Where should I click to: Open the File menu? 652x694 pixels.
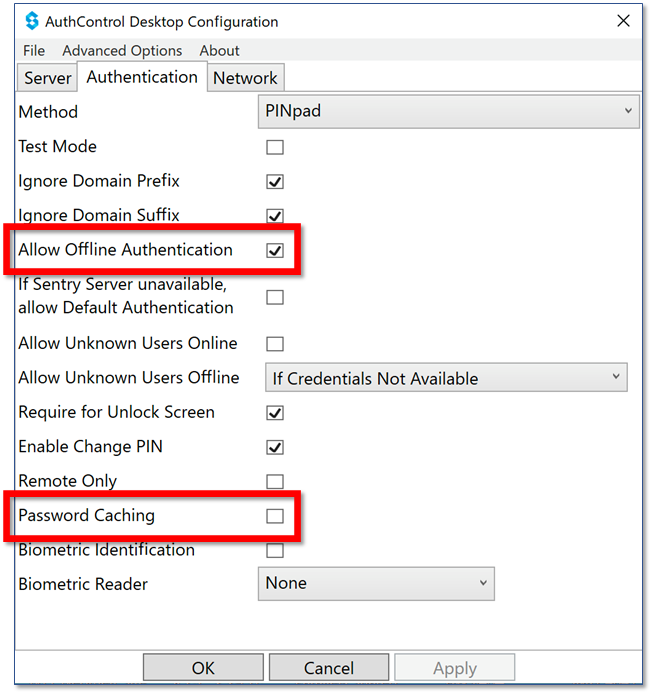34,50
